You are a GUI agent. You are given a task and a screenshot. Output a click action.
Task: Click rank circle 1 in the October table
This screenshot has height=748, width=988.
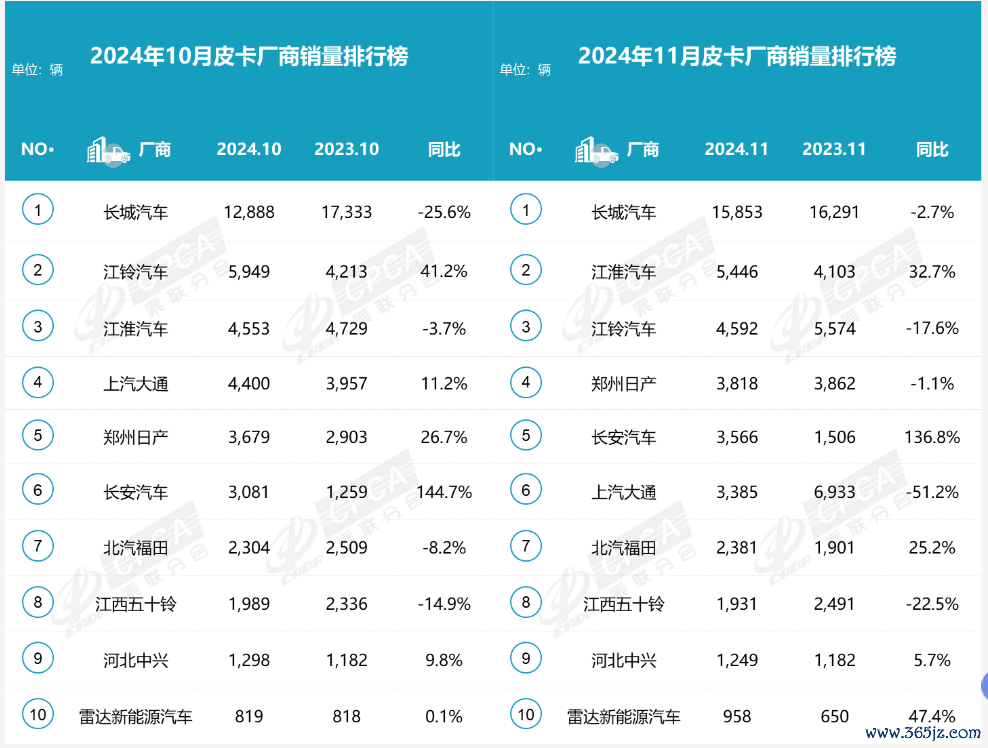tap(38, 210)
